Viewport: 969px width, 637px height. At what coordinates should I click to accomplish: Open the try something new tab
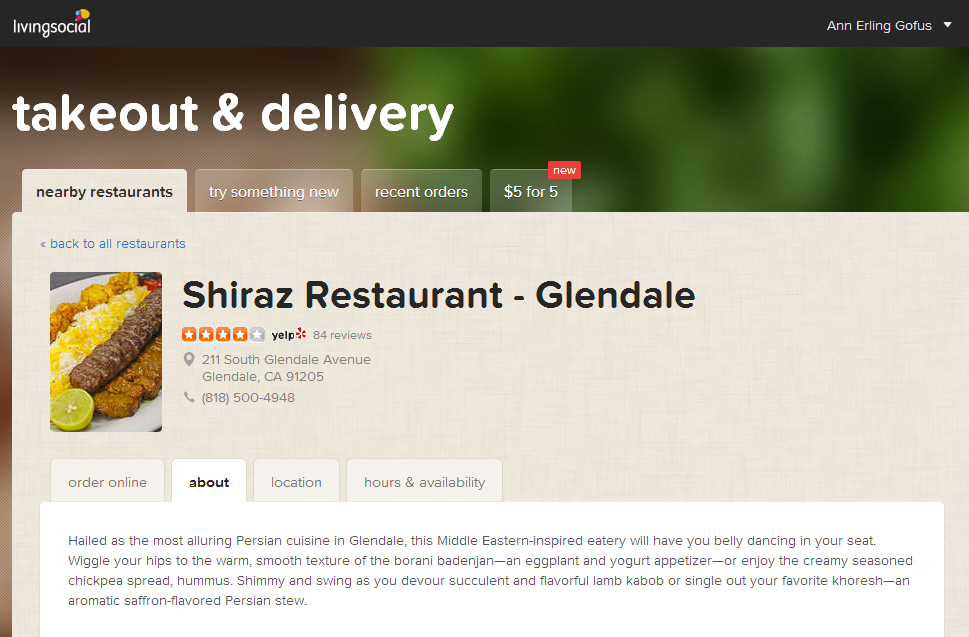274,192
